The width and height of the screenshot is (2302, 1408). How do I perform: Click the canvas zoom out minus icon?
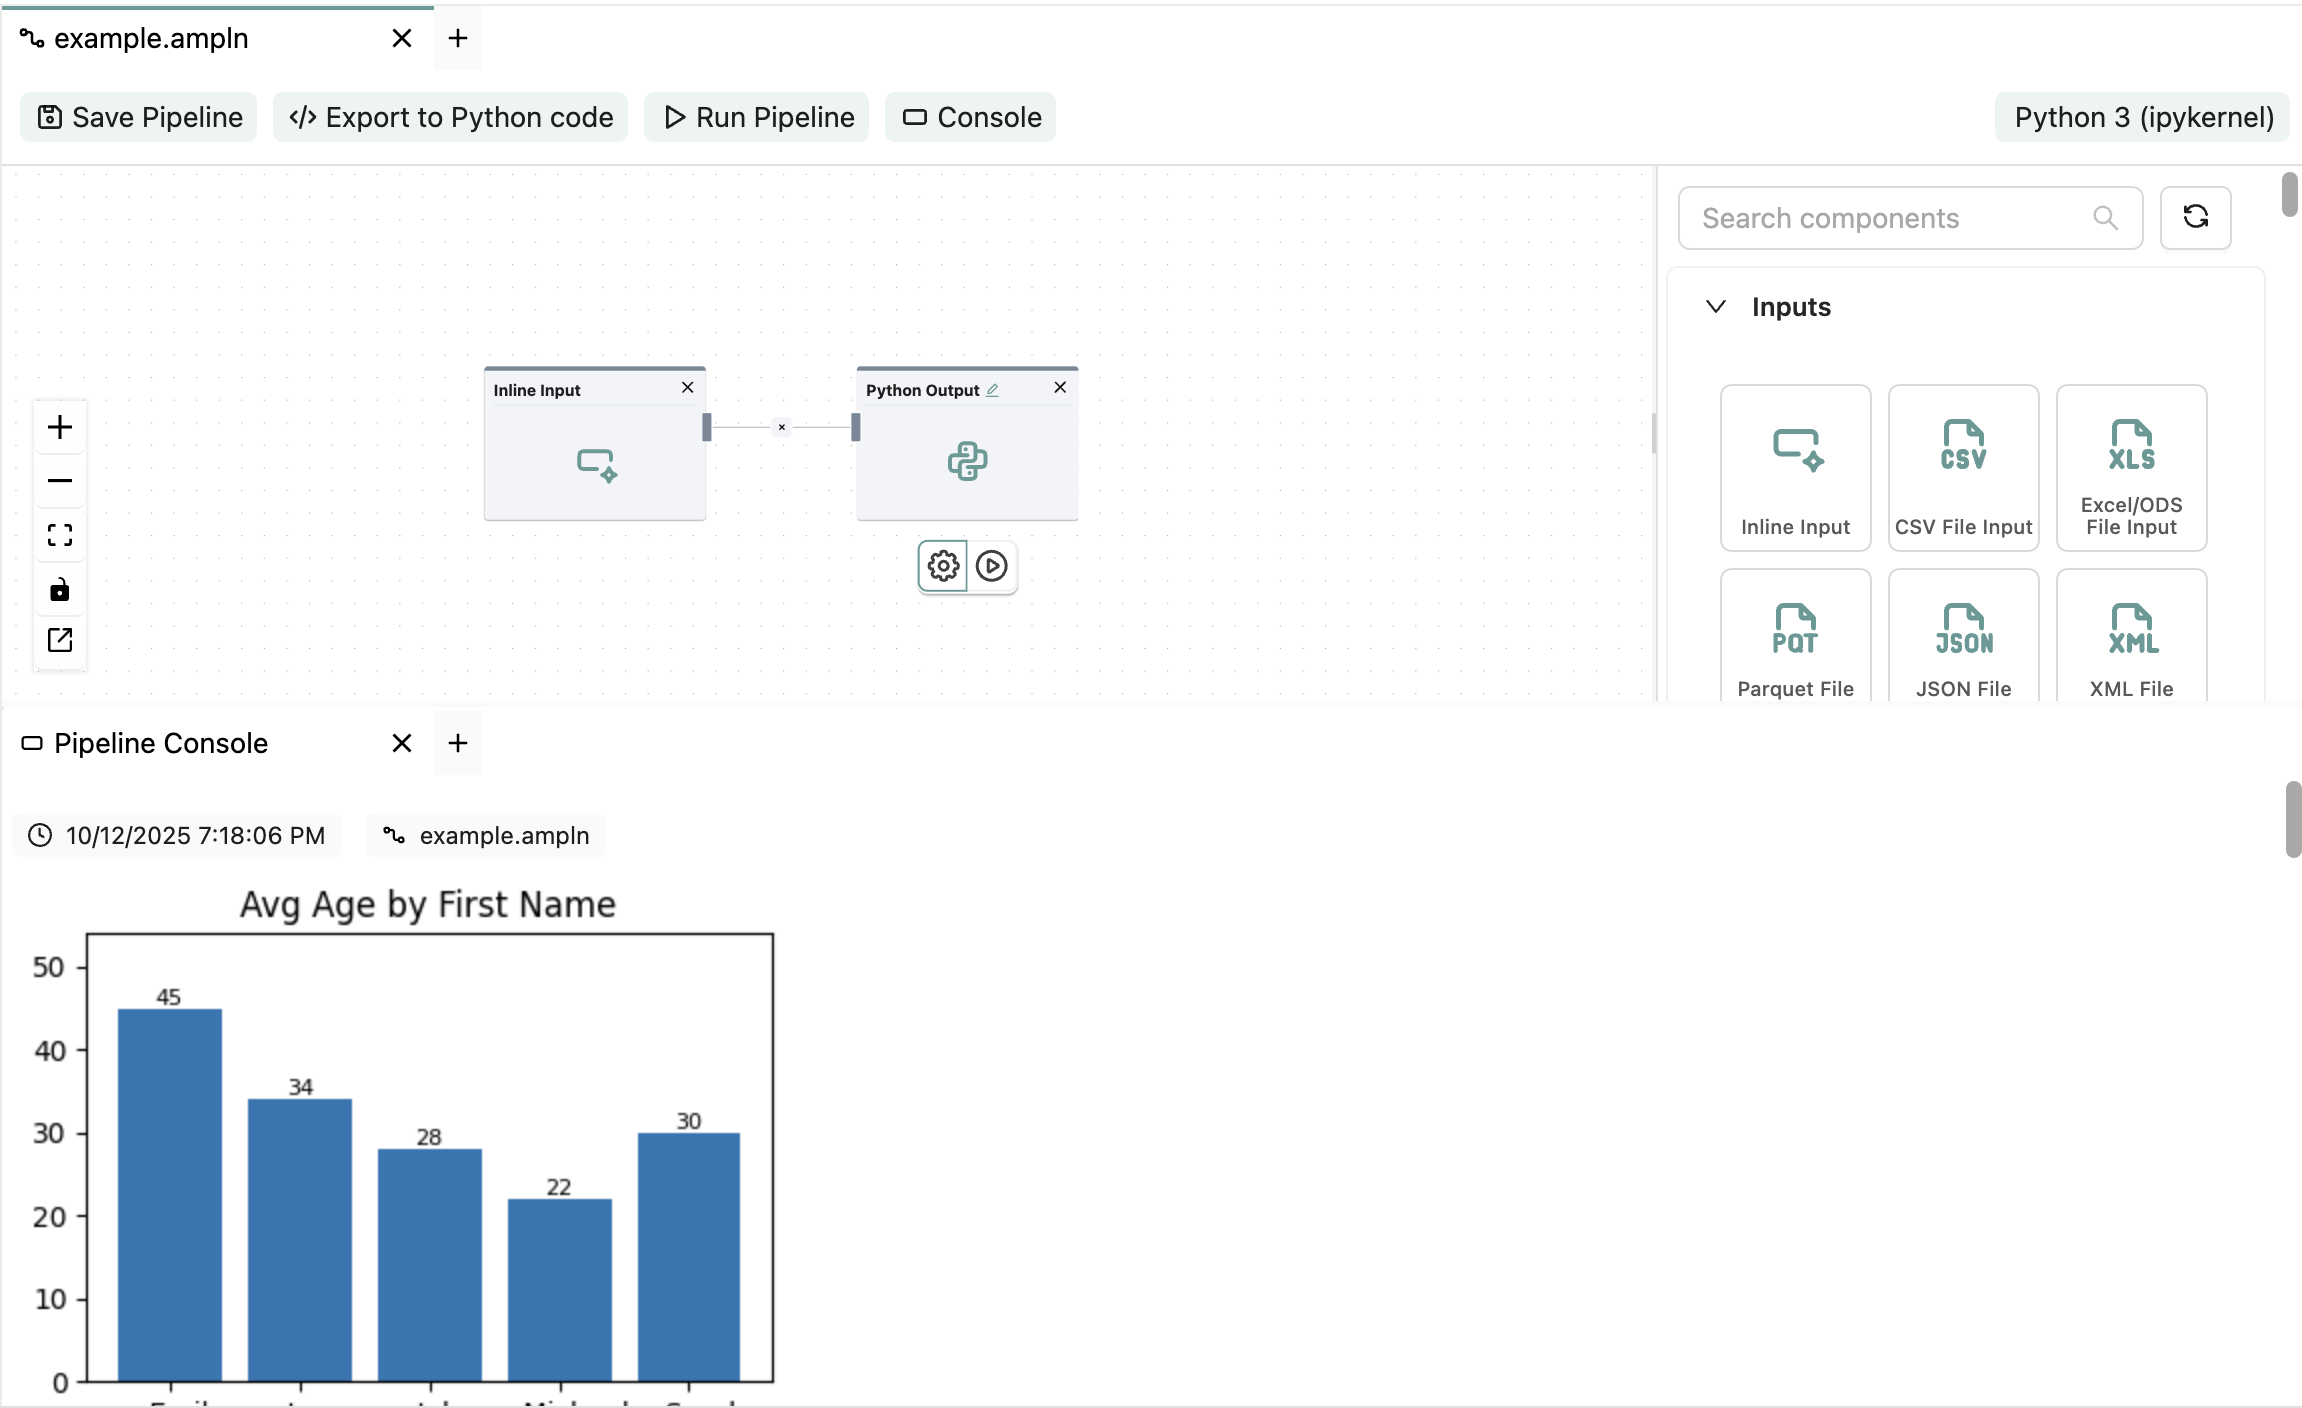(60, 481)
